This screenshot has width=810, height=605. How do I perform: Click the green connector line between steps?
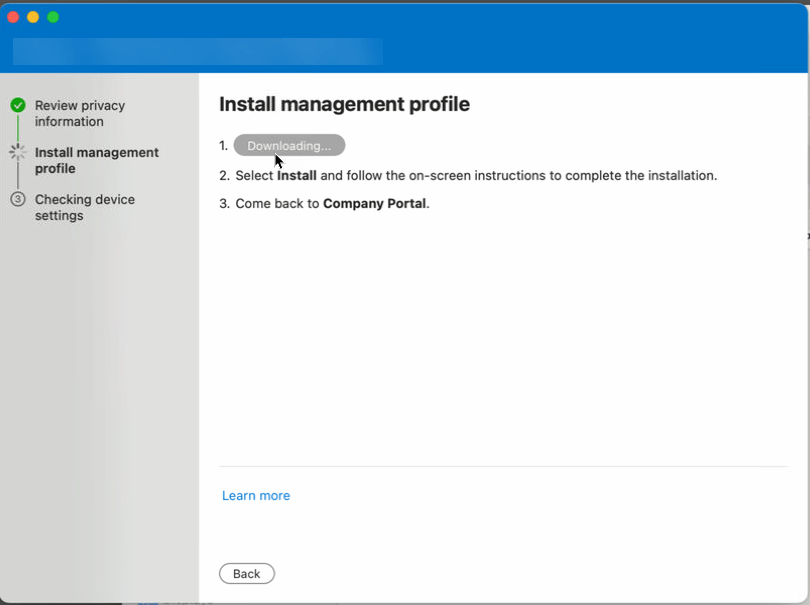(18, 128)
